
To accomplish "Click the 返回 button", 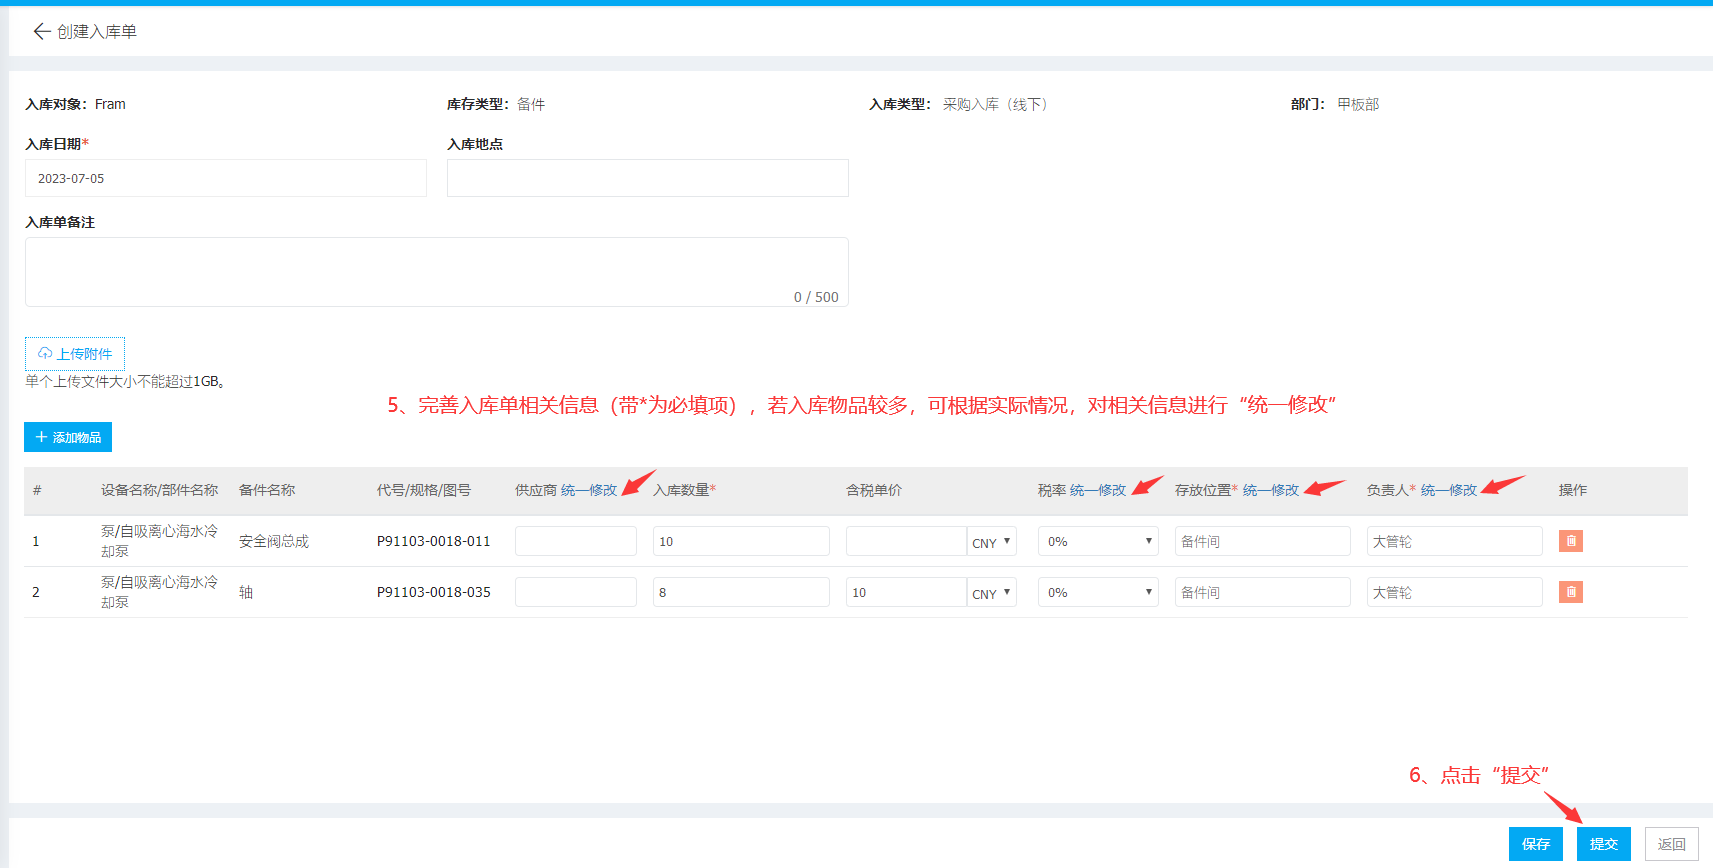I will (x=1671, y=844).
